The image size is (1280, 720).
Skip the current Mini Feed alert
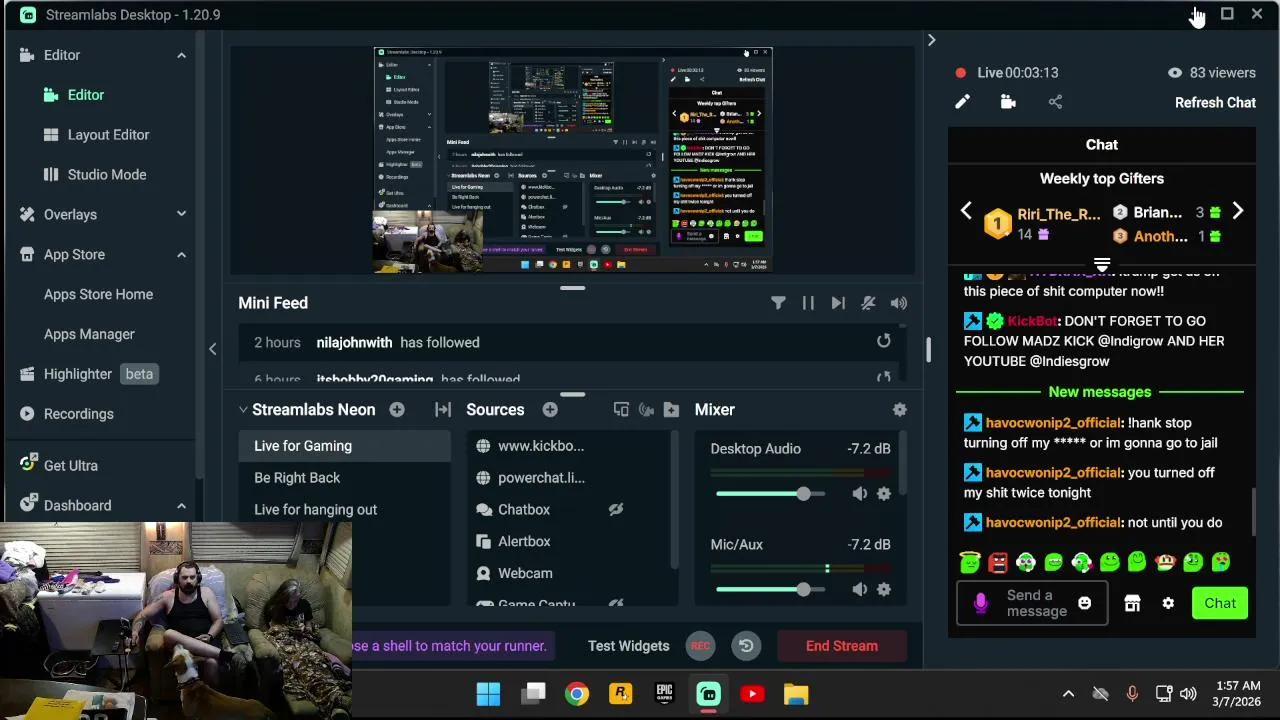point(838,303)
